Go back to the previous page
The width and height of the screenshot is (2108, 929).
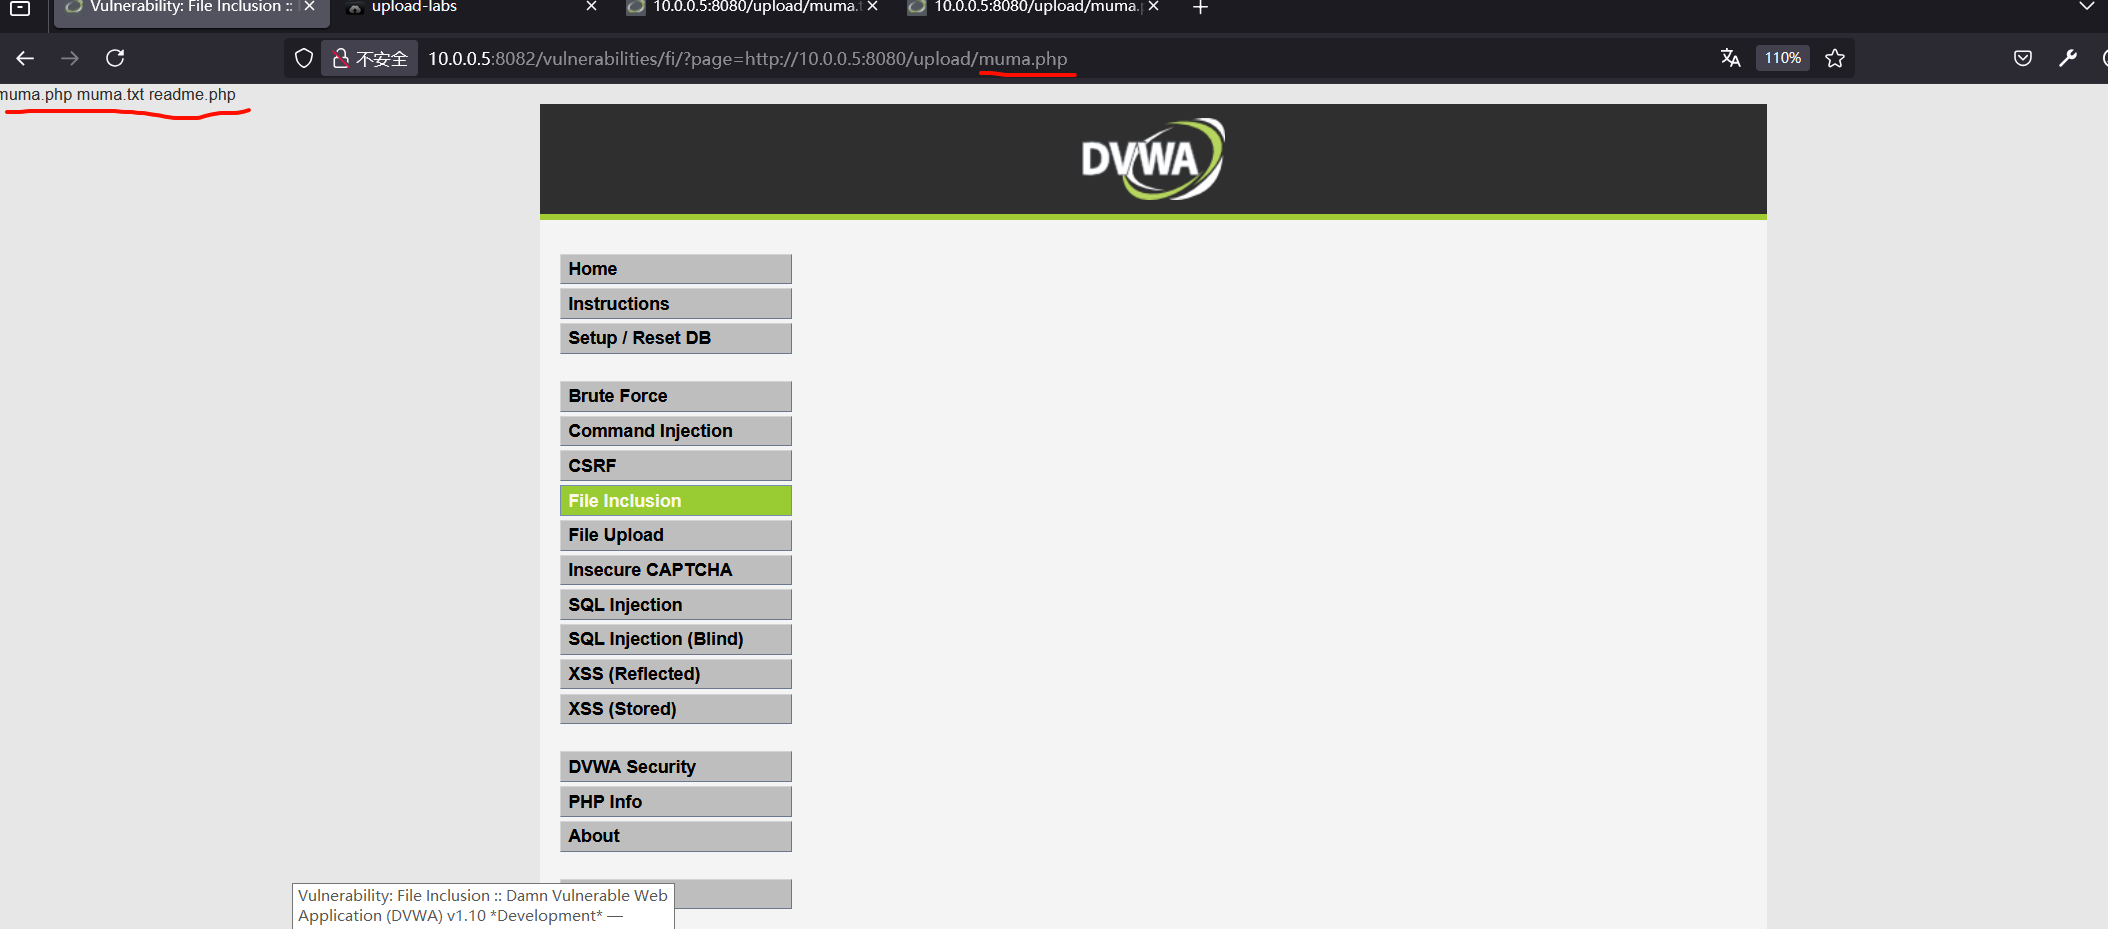(x=25, y=58)
